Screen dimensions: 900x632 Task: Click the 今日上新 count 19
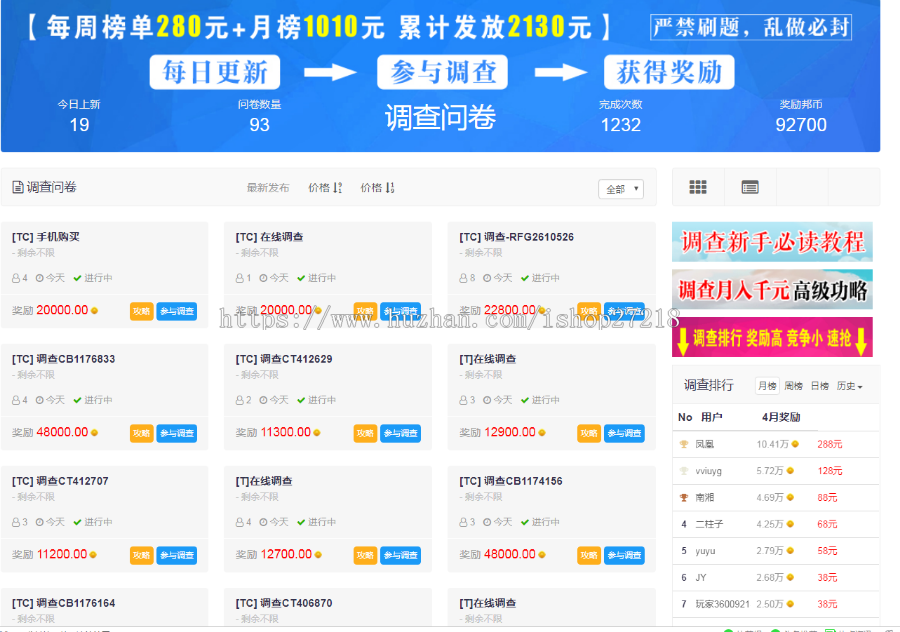click(79, 125)
